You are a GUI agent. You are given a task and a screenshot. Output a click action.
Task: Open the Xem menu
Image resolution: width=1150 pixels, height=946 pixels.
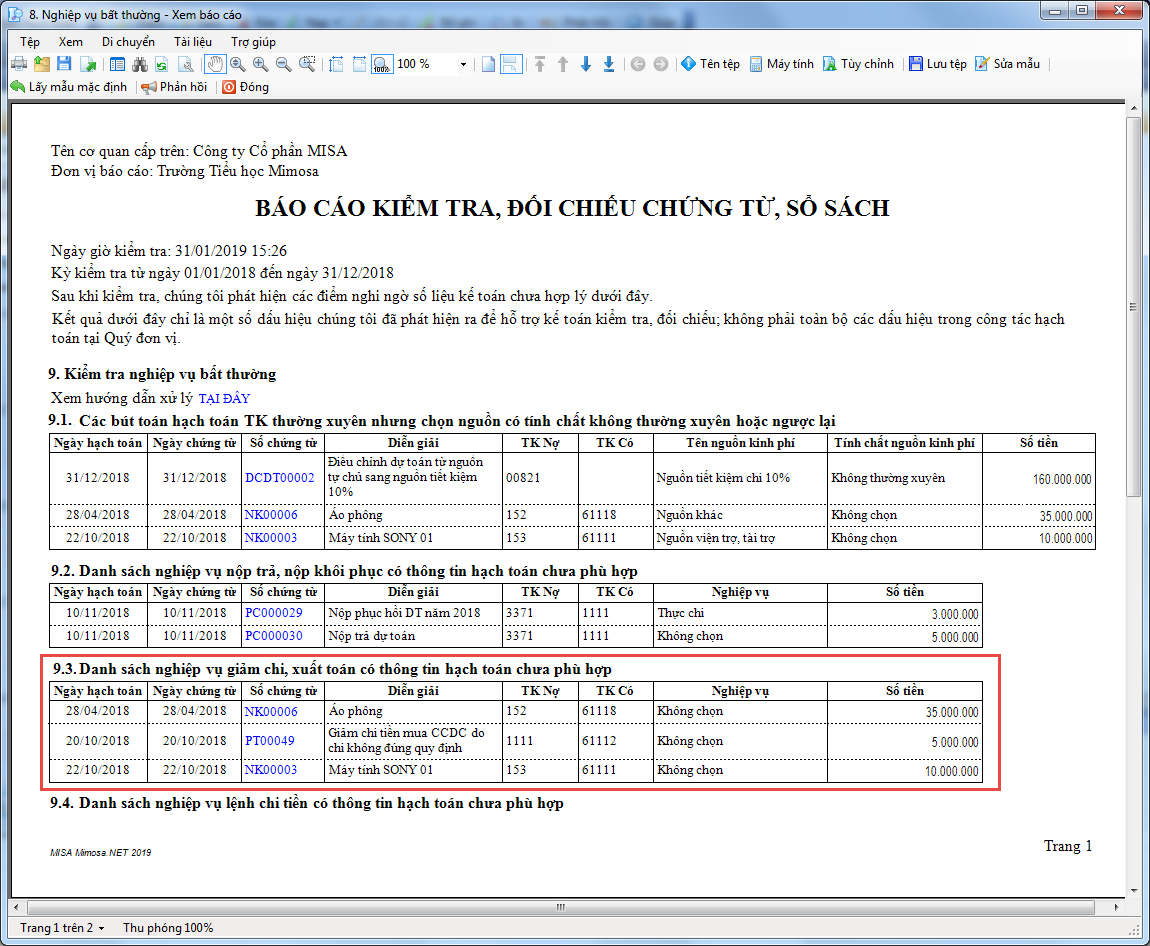(x=70, y=42)
